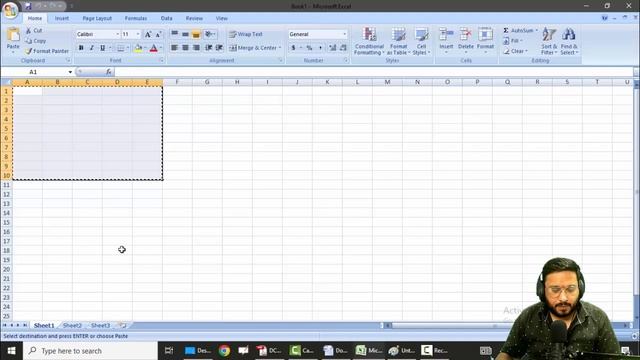Switch to the Insert tab

(x=62, y=18)
